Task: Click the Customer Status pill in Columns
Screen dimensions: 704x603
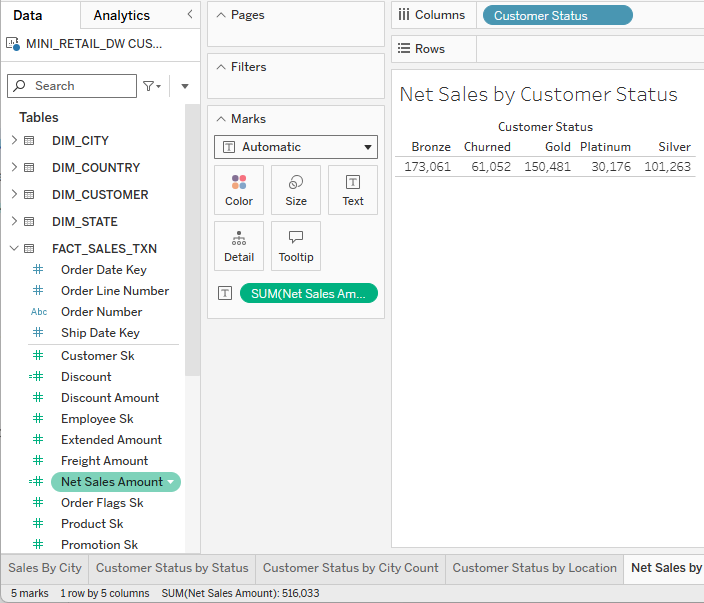Action: click(557, 15)
